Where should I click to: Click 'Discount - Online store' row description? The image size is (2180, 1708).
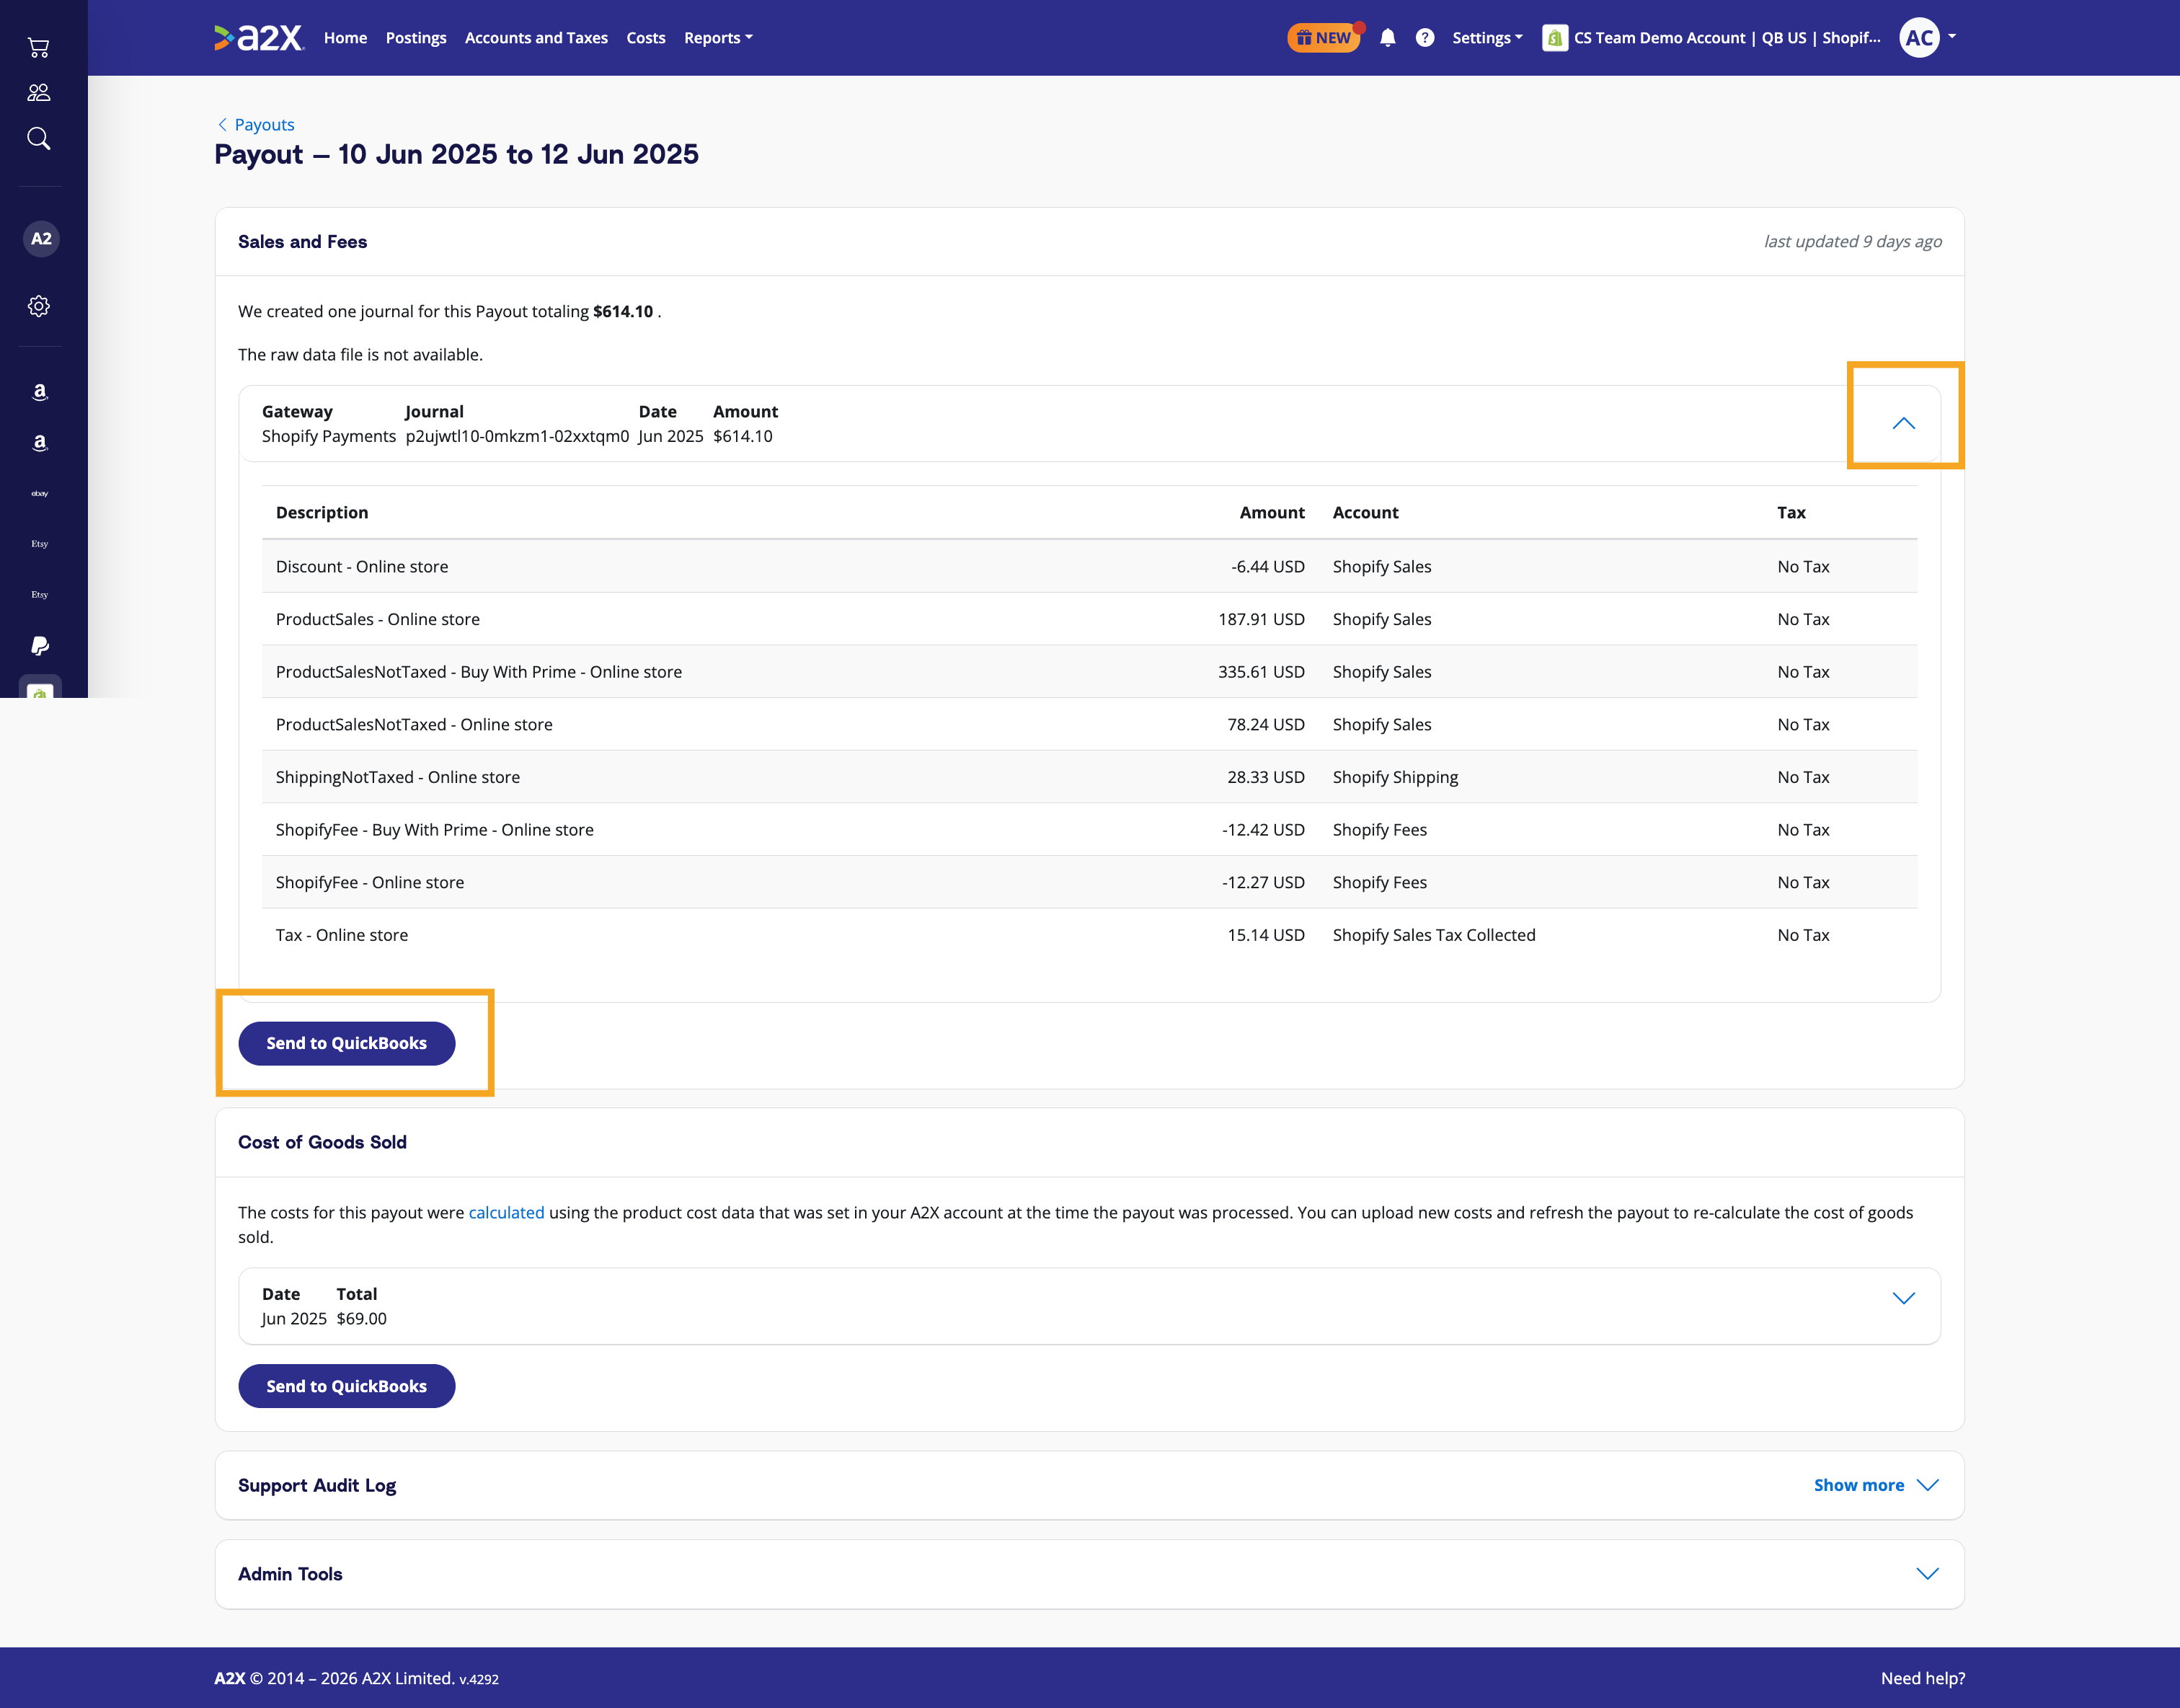click(x=362, y=566)
